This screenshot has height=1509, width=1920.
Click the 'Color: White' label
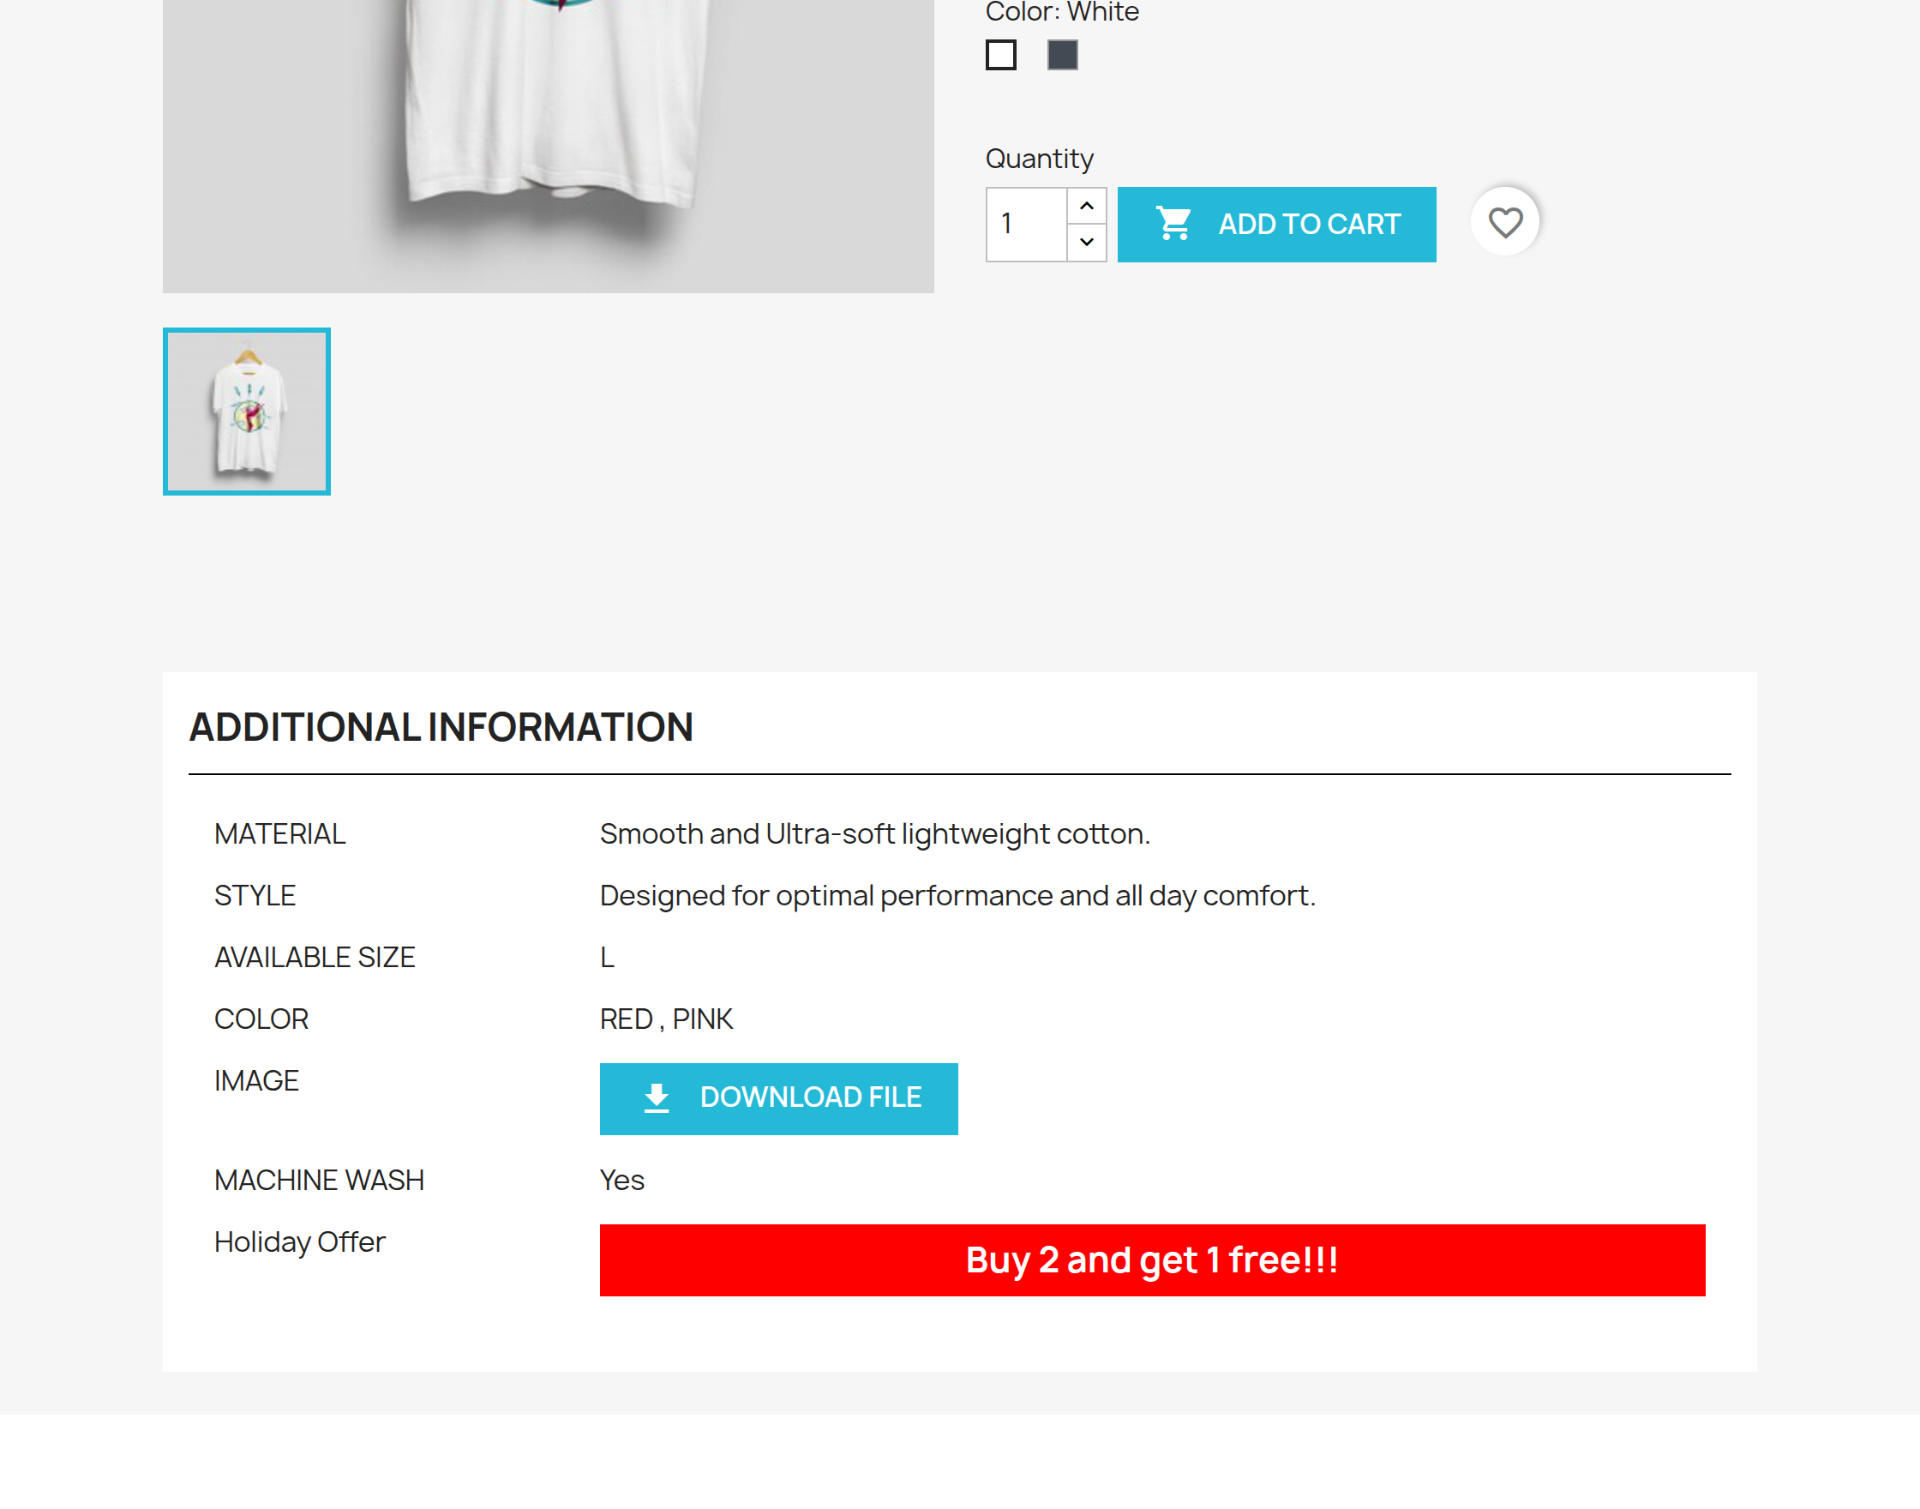tap(1061, 13)
